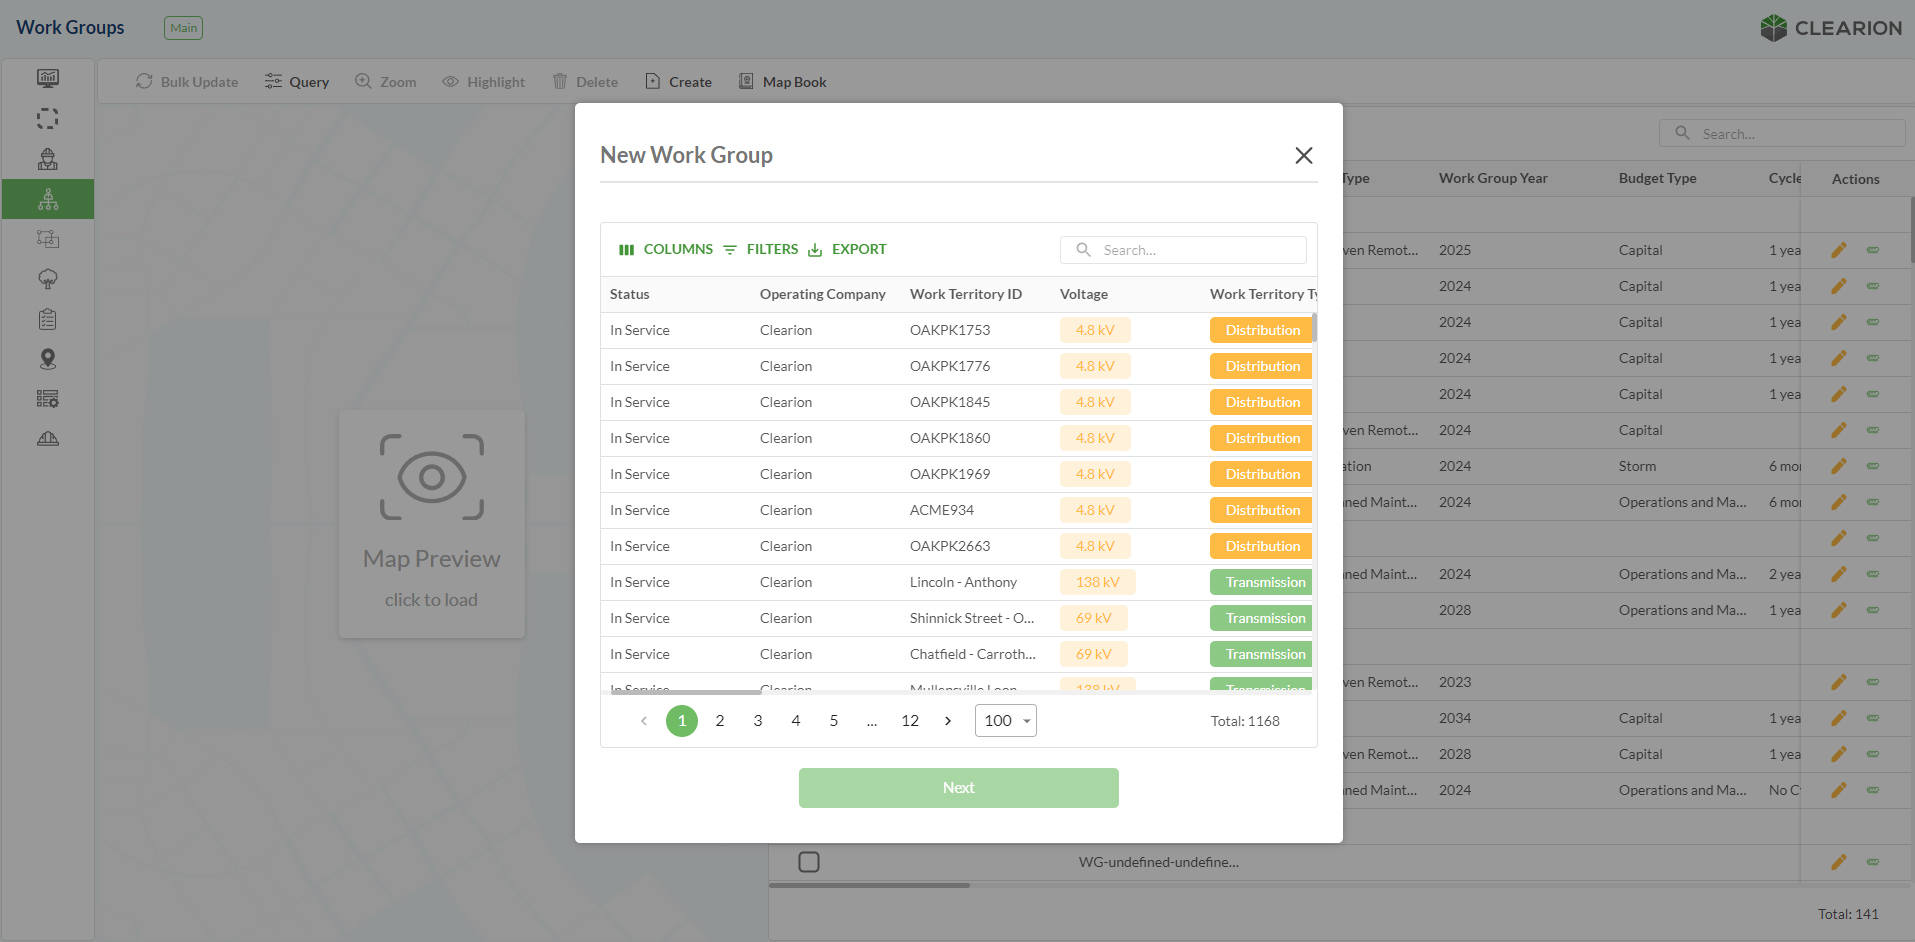Image resolution: width=1915 pixels, height=942 pixels.
Task: Open the FILTERS panel in the dialog
Action: [x=761, y=249]
